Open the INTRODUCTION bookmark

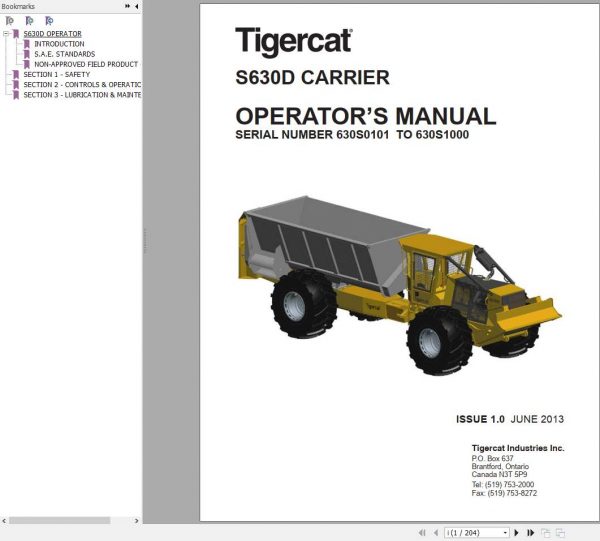59,44
